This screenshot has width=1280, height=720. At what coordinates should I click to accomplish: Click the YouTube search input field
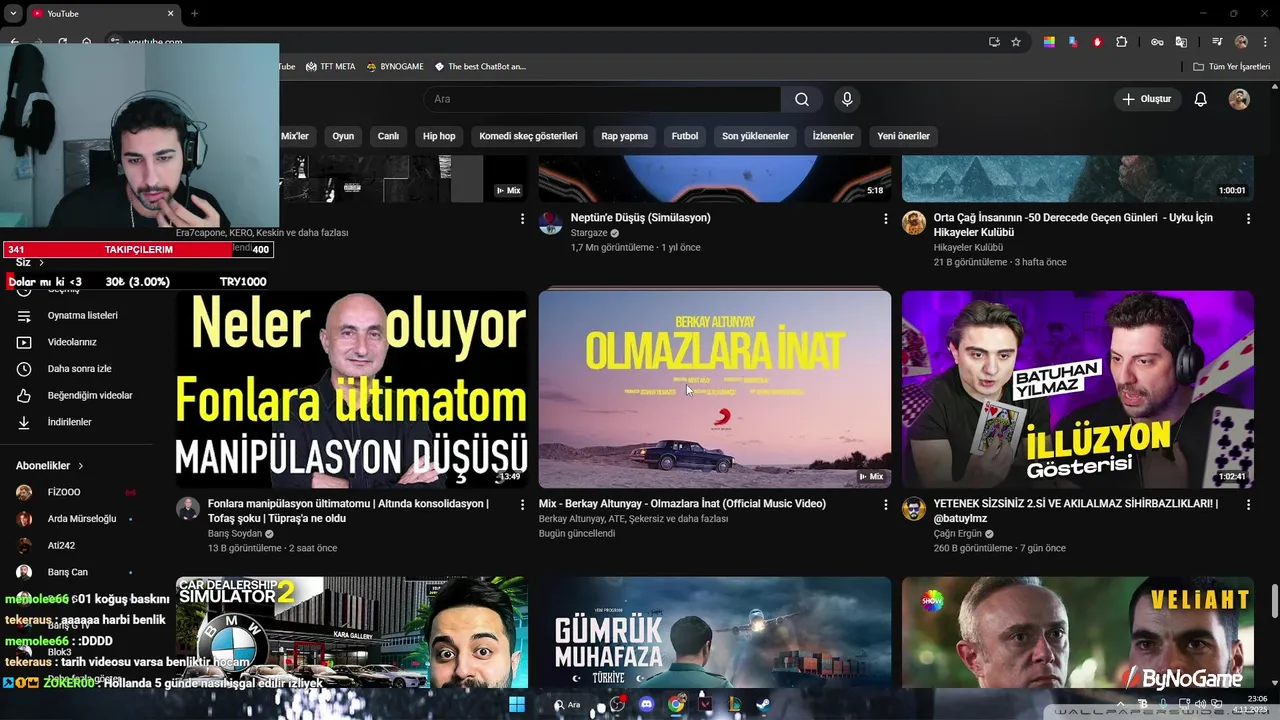point(602,99)
